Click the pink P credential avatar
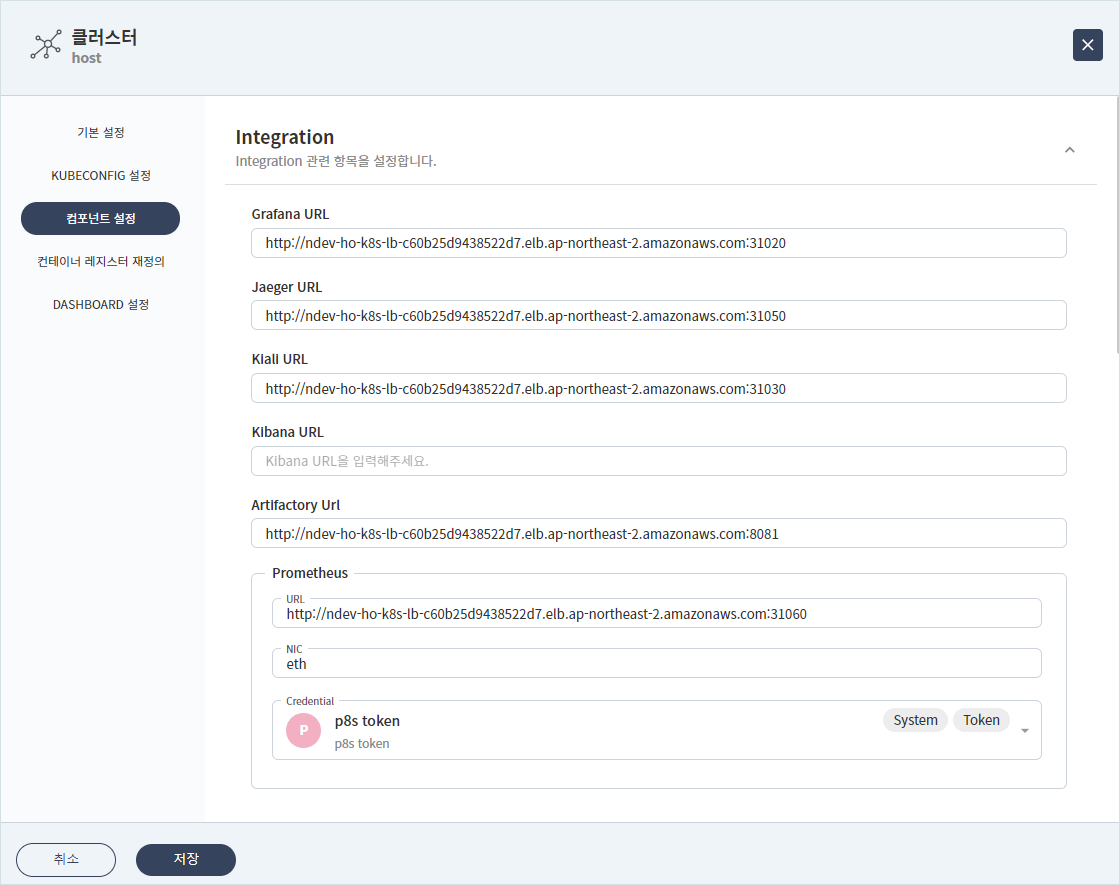Image resolution: width=1120 pixels, height=885 pixels. click(304, 730)
